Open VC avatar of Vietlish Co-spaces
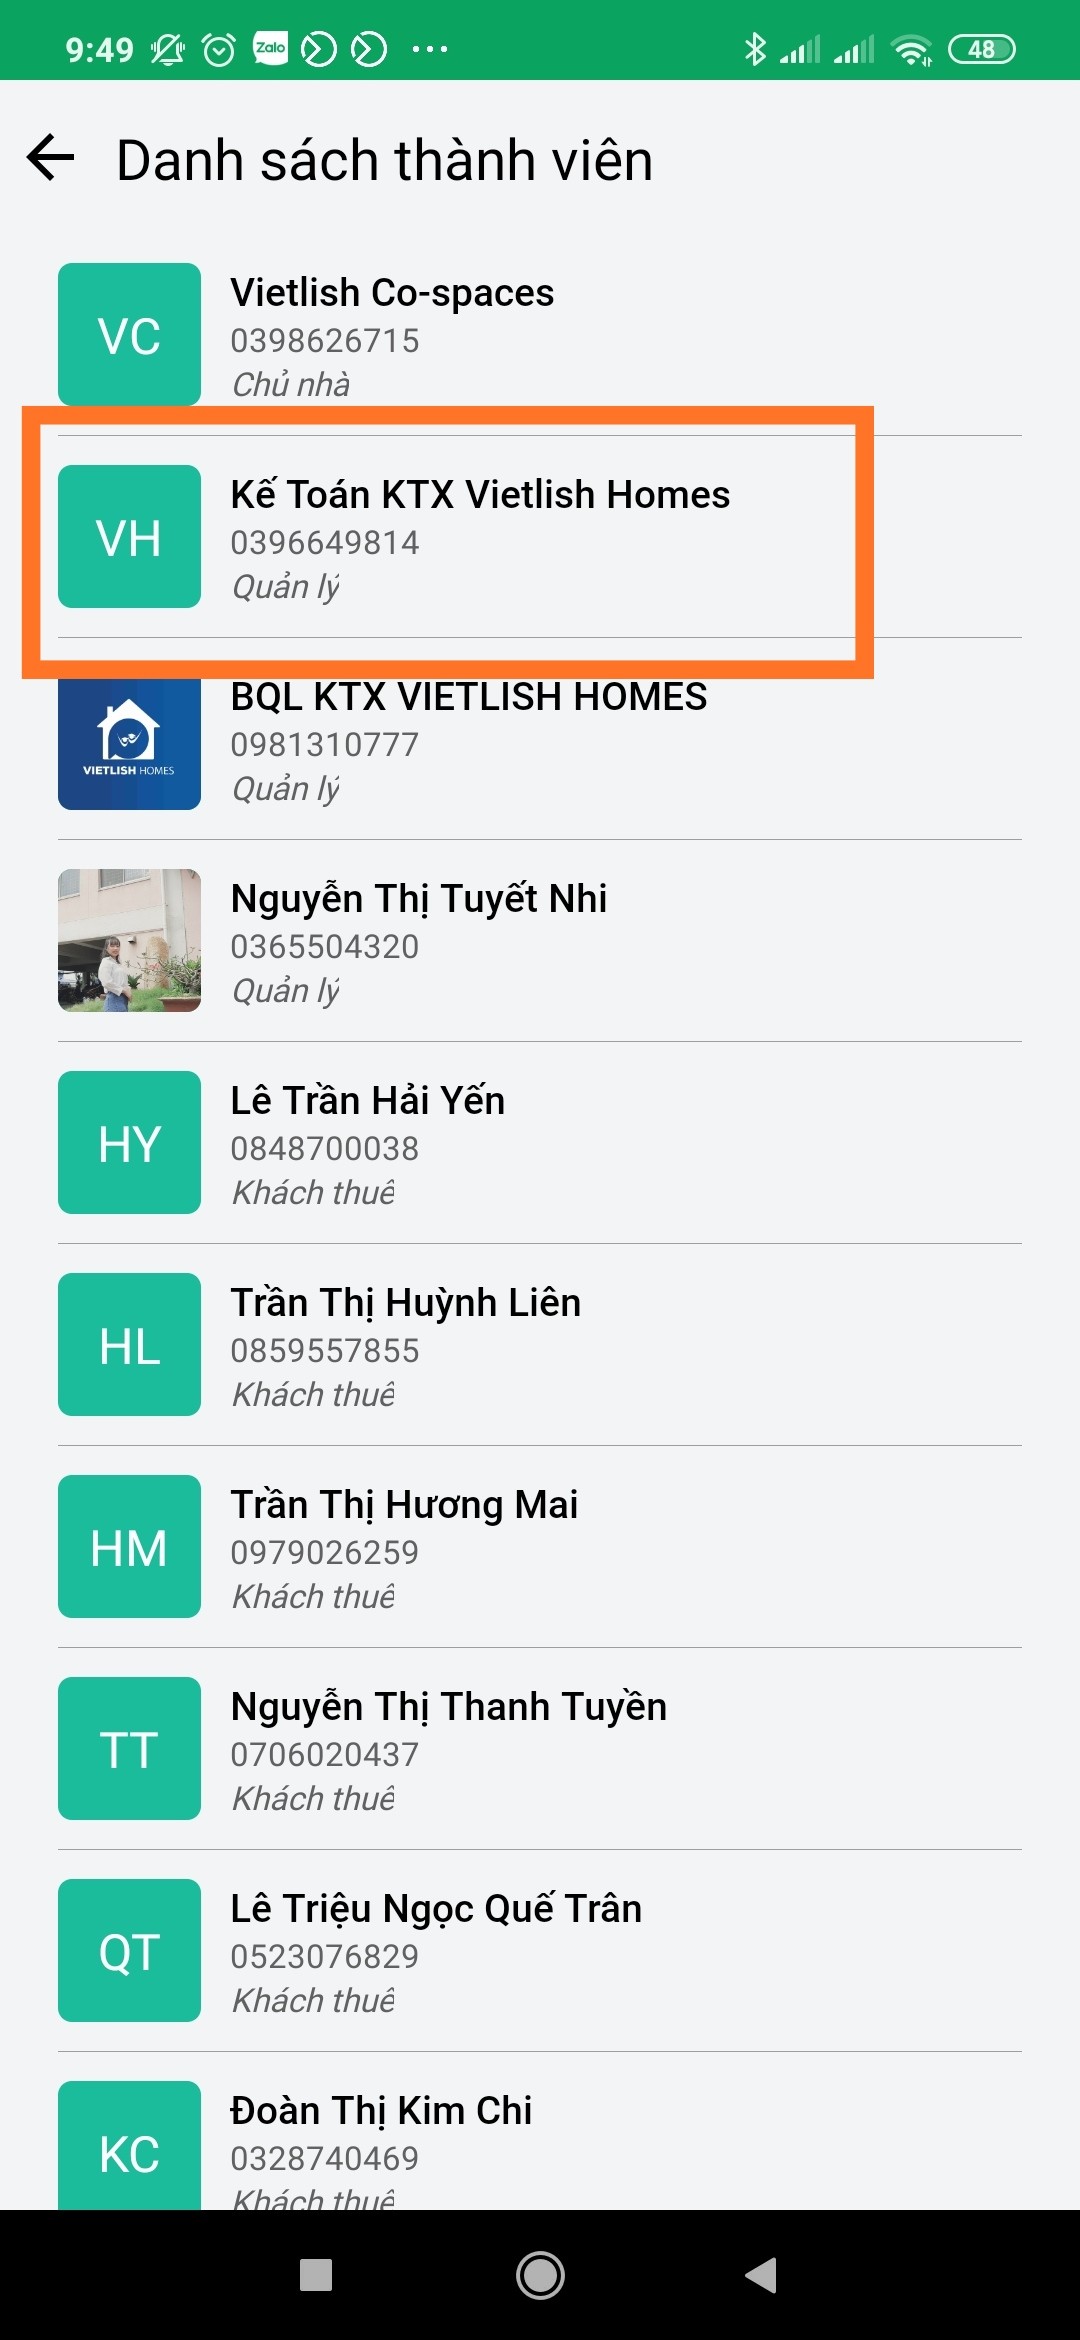1080x2340 pixels. click(129, 334)
